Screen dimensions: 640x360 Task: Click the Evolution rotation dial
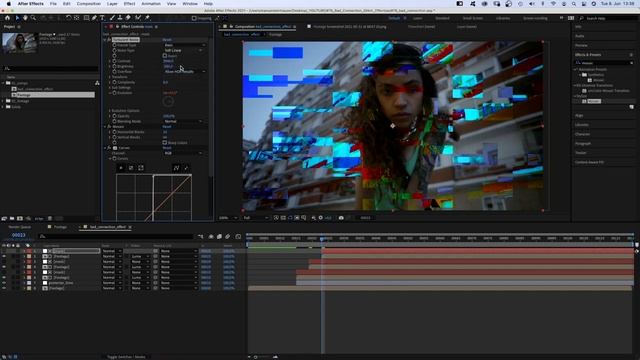pos(168,102)
